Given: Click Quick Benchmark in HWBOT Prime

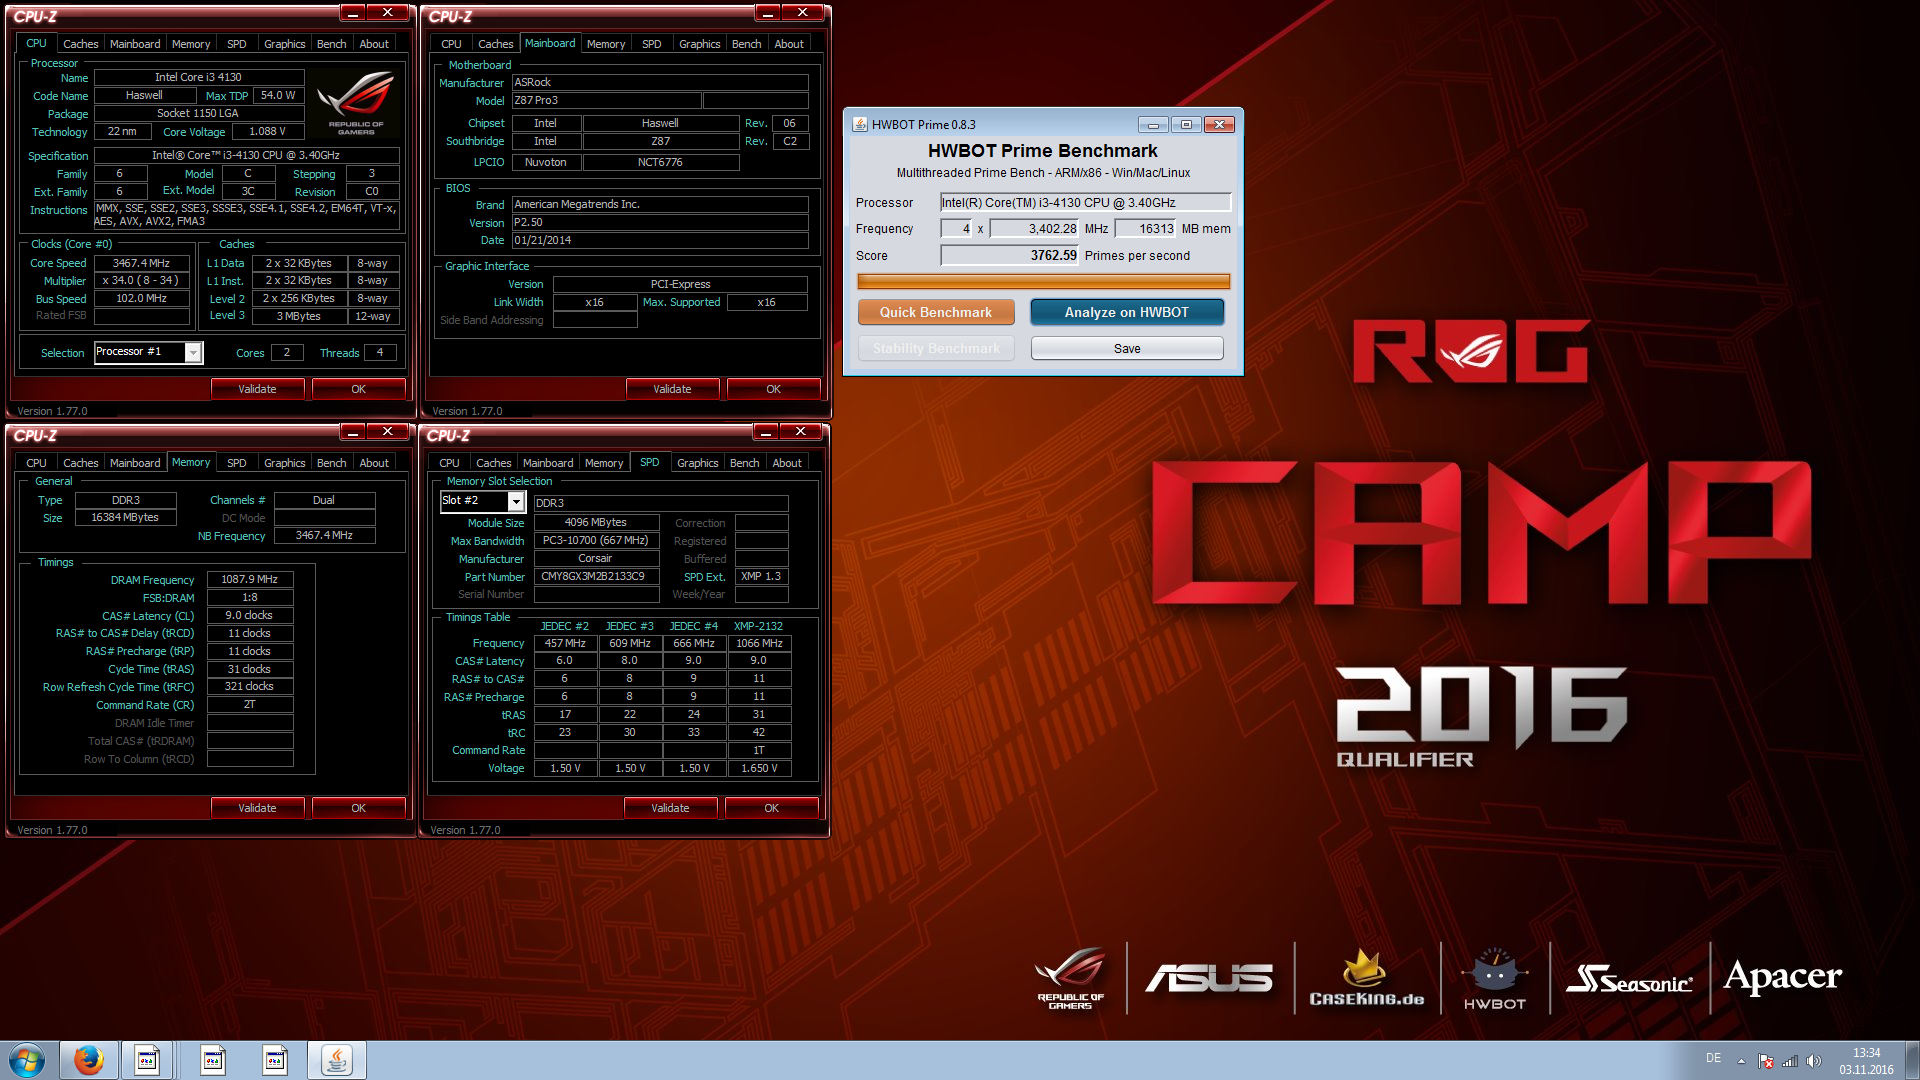Looking at the screenshot, I should [936, 312].
